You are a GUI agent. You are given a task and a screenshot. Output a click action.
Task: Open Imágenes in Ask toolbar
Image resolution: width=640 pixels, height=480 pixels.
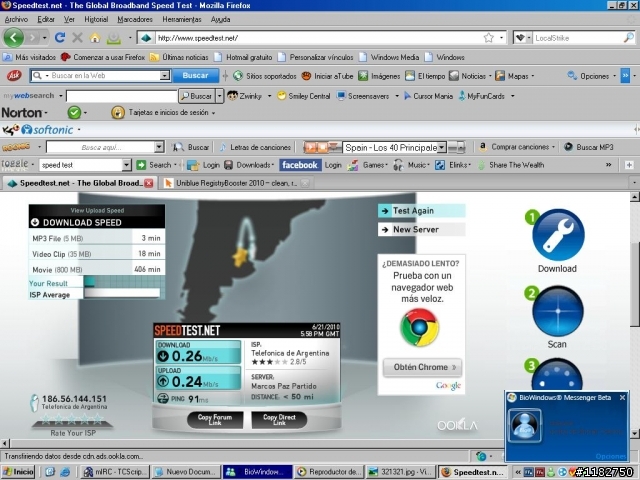(379, 76)
